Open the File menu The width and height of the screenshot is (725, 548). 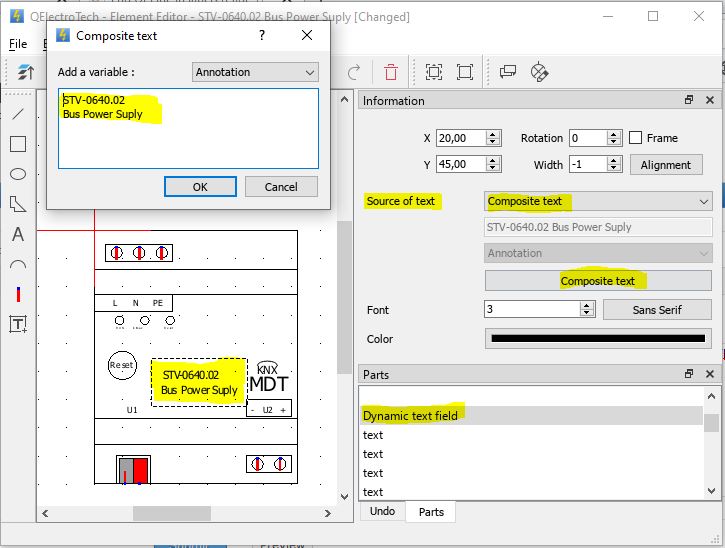(18, 44)
